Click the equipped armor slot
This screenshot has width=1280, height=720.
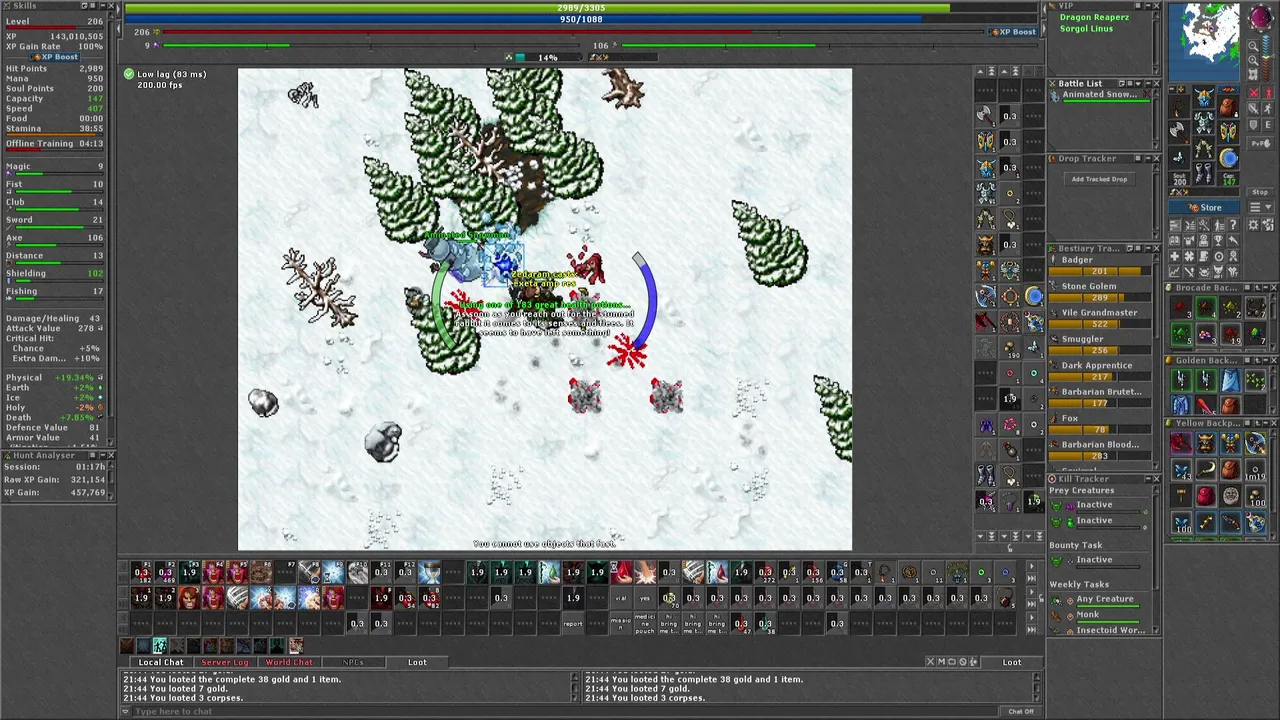click(x=1203, y=122)
